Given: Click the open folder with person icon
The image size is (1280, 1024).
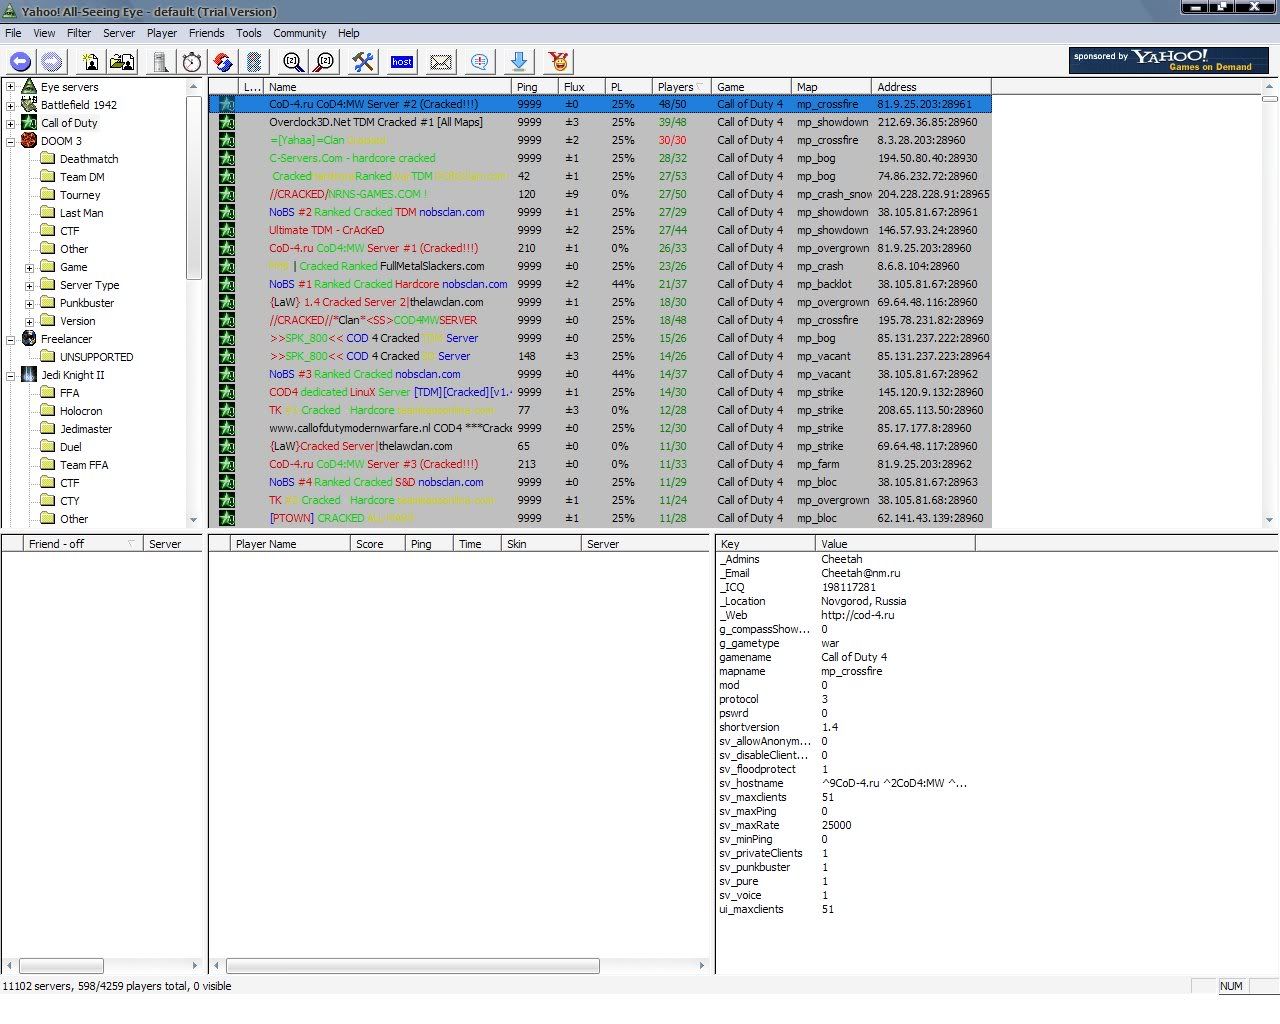Looking at the screenshot, I should click(122, 62).
